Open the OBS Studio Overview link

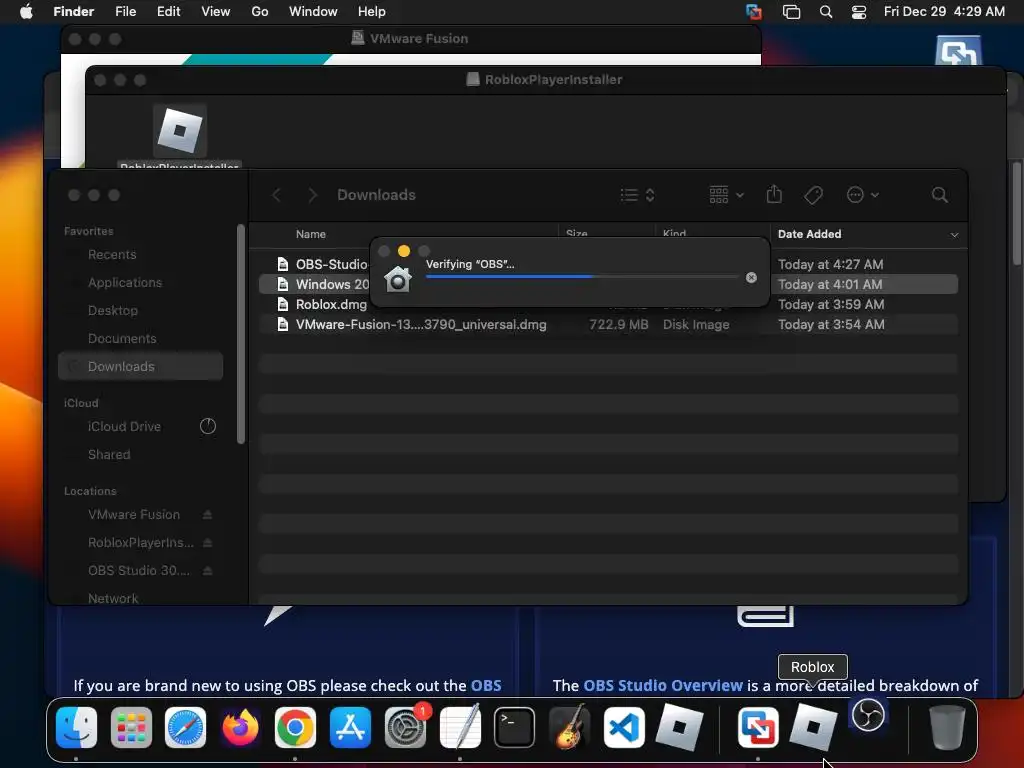663,686
